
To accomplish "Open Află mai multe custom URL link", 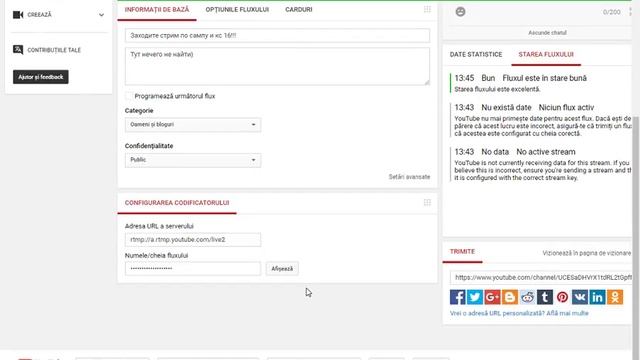I will [x=567, y=313].
